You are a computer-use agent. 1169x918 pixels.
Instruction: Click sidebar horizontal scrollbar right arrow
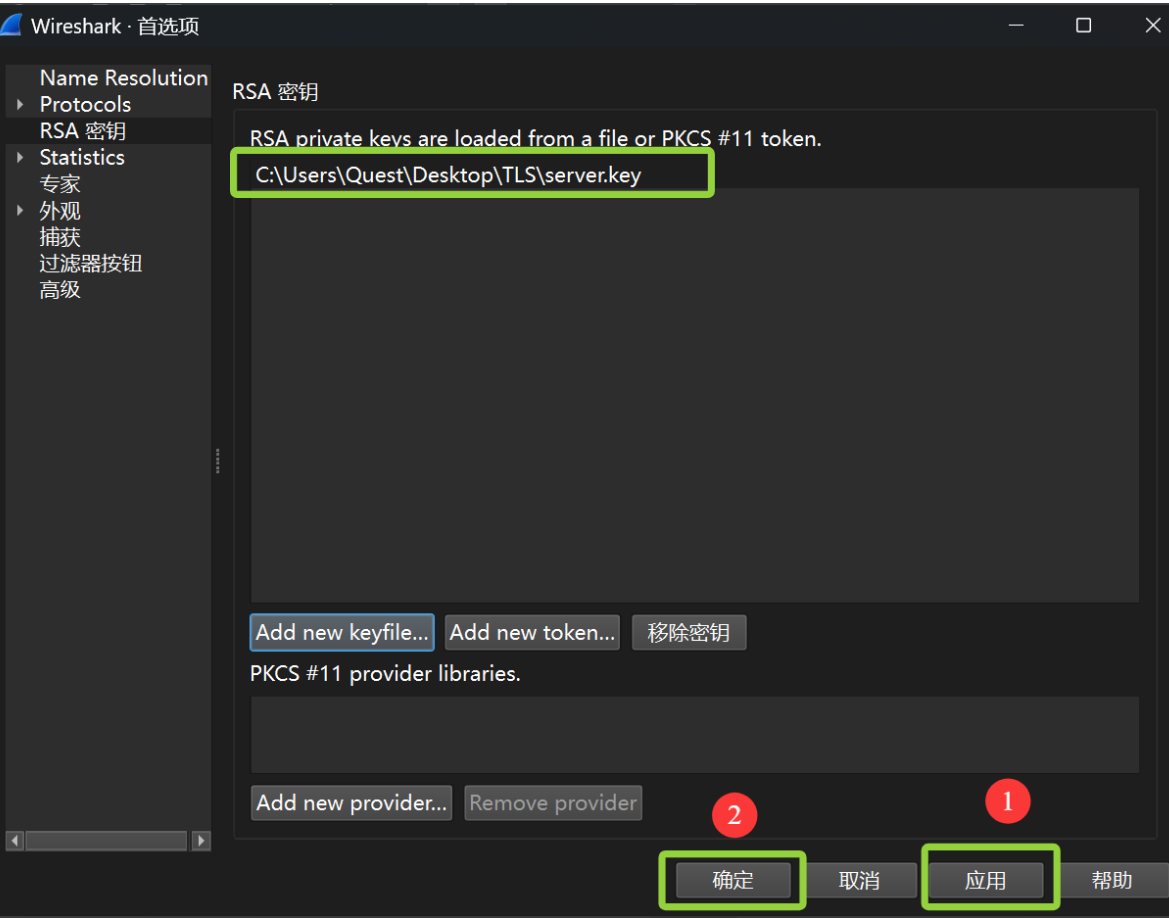(201, 841)
